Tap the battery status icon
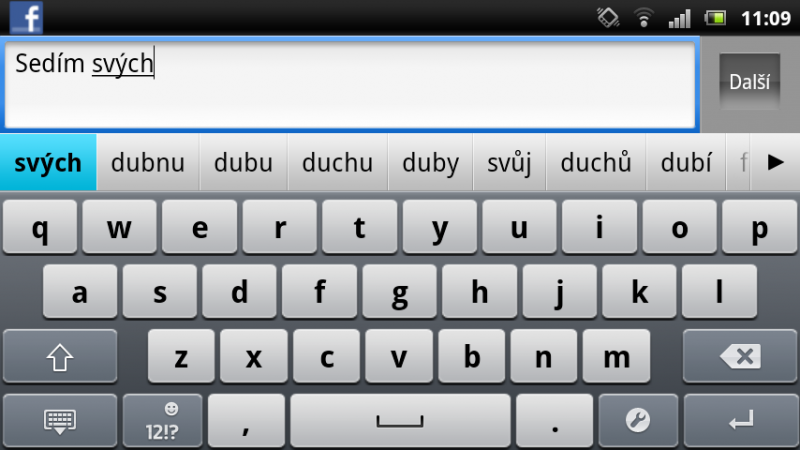Image resolution: width=800 pixels, height=450 pixels. 715,18
